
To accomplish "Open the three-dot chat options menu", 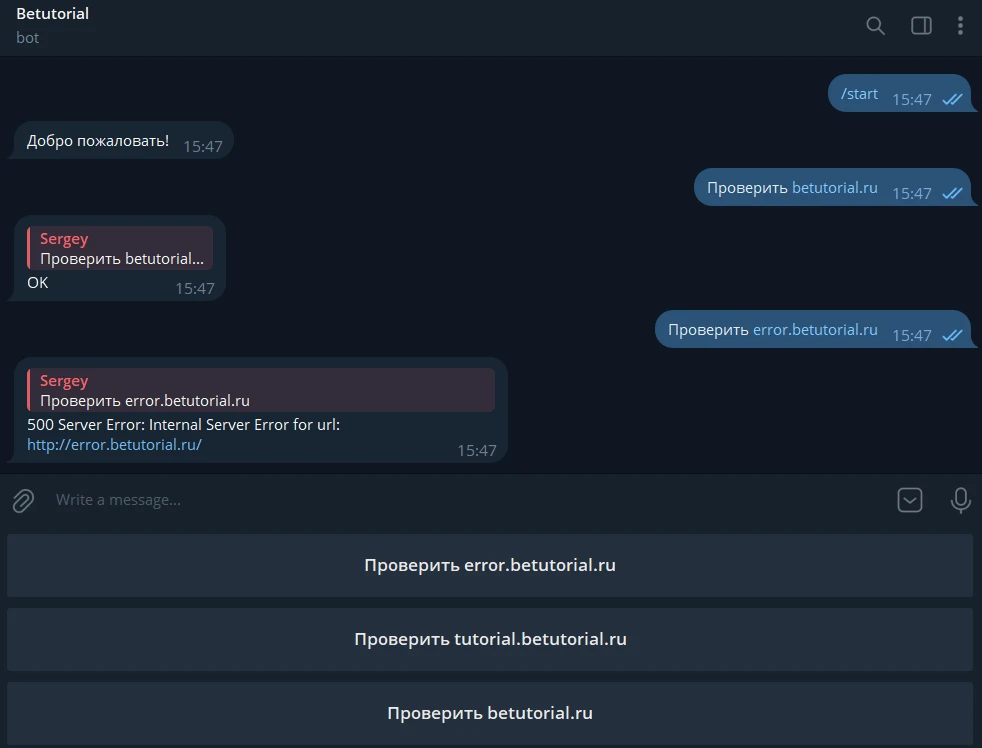I will click(960, 26).
